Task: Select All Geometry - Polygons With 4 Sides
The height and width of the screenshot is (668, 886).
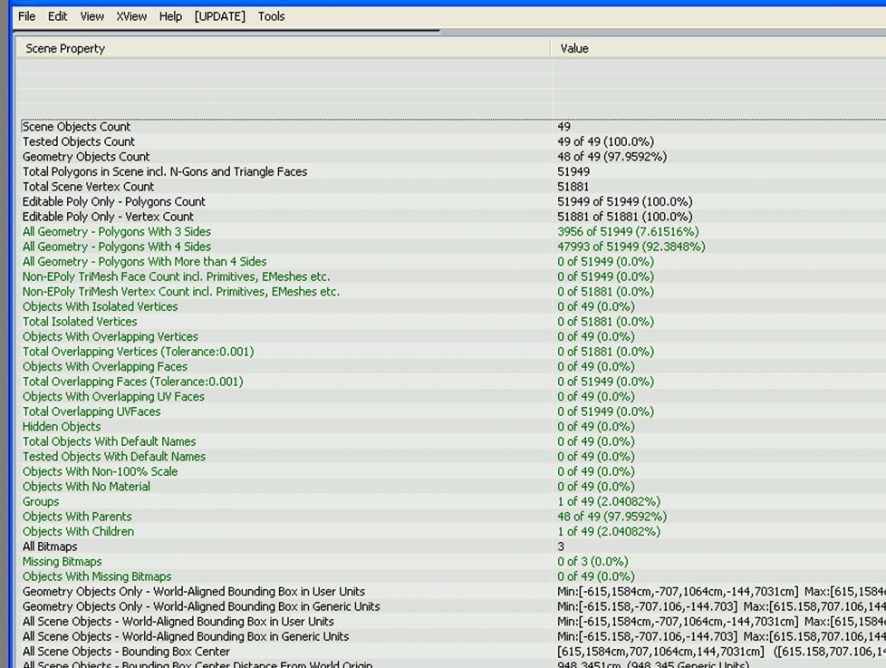Action: pos(117,247)
